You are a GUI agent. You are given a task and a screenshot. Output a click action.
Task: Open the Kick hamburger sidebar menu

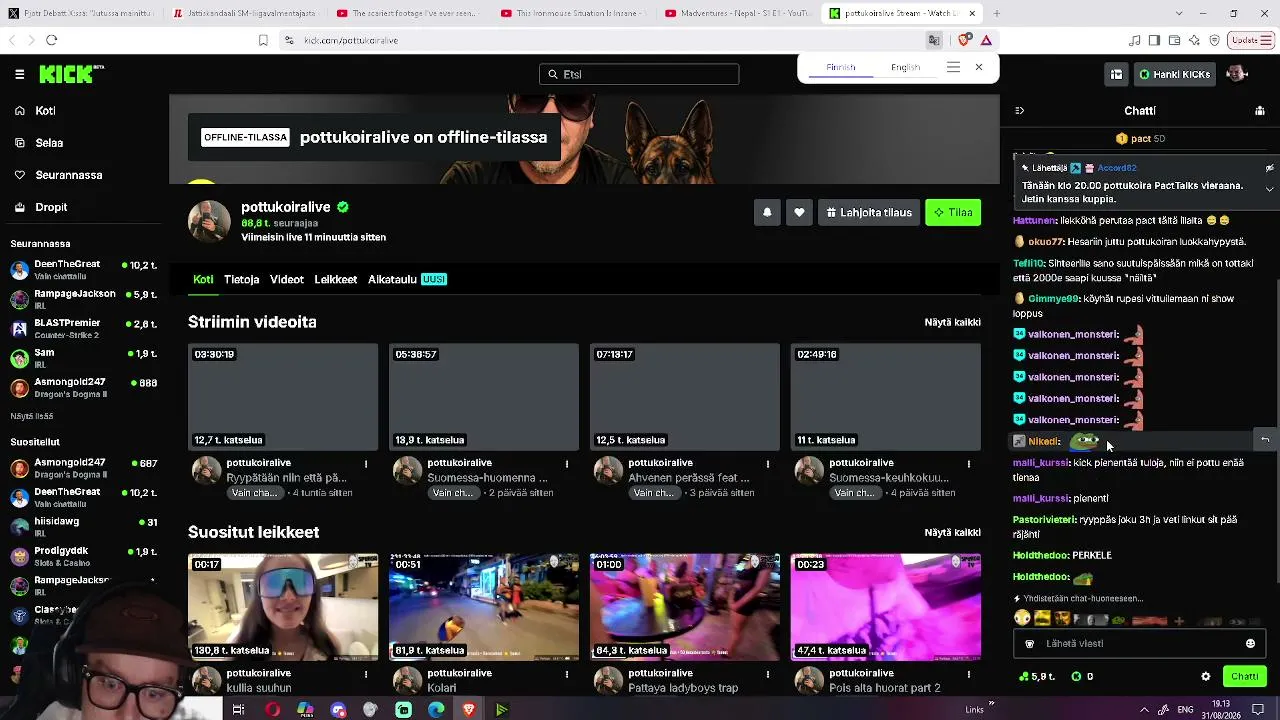click(19, 74)
